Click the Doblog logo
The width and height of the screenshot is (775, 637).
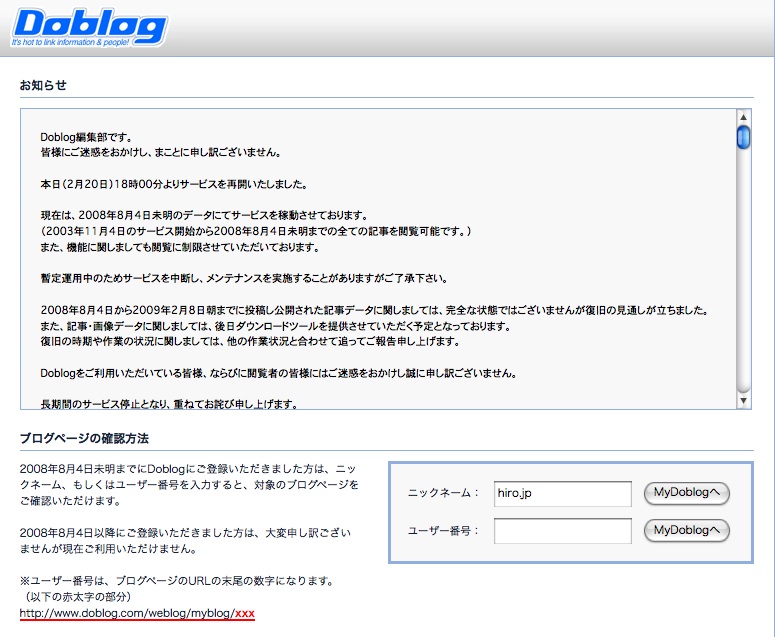click(x=89, y=28)
